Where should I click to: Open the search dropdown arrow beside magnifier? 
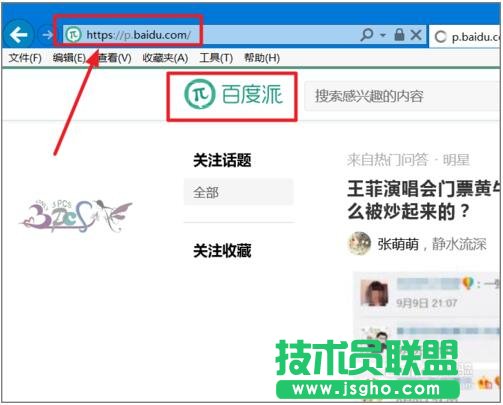point(383,35)
